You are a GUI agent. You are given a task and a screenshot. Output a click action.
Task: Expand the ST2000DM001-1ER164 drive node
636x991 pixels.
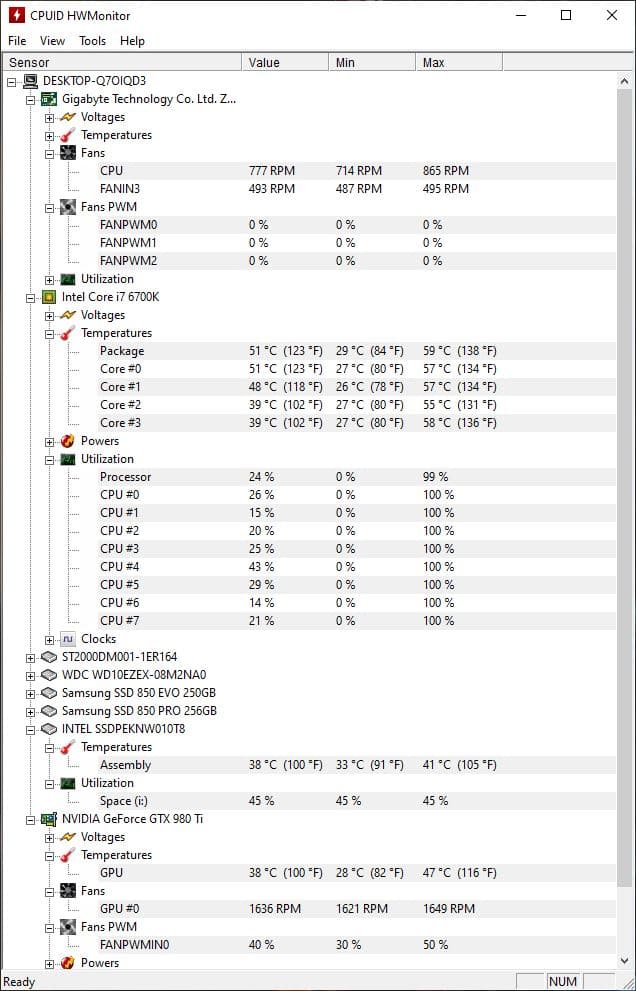pos(31,657)
